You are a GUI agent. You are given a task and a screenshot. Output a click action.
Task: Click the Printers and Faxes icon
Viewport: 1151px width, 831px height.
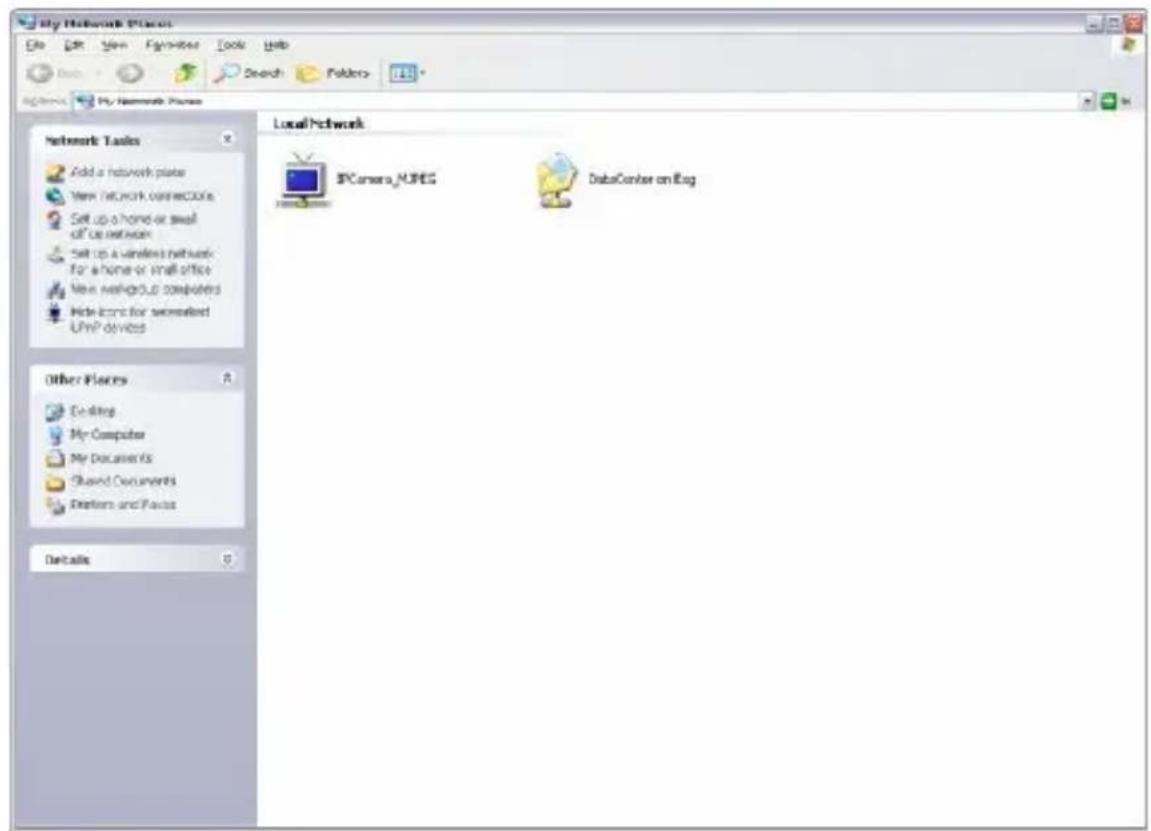tap(55, 506)
